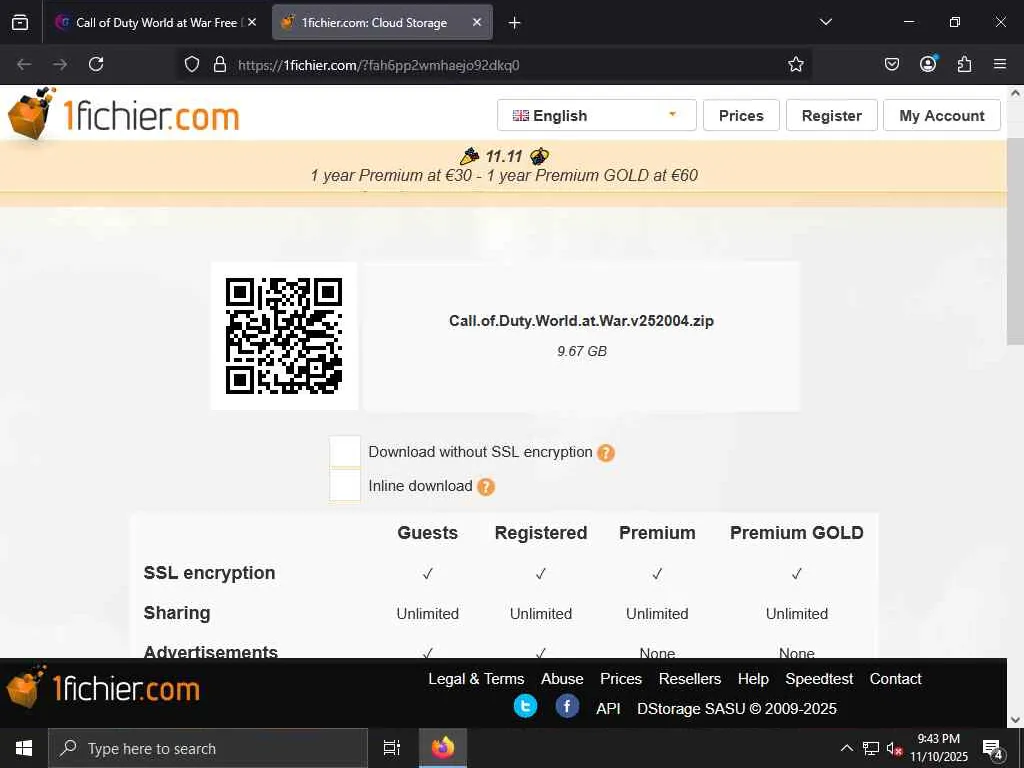
Task: Enable Inline download checkbox
Action: pyautogui.click(x=345, y=485)
